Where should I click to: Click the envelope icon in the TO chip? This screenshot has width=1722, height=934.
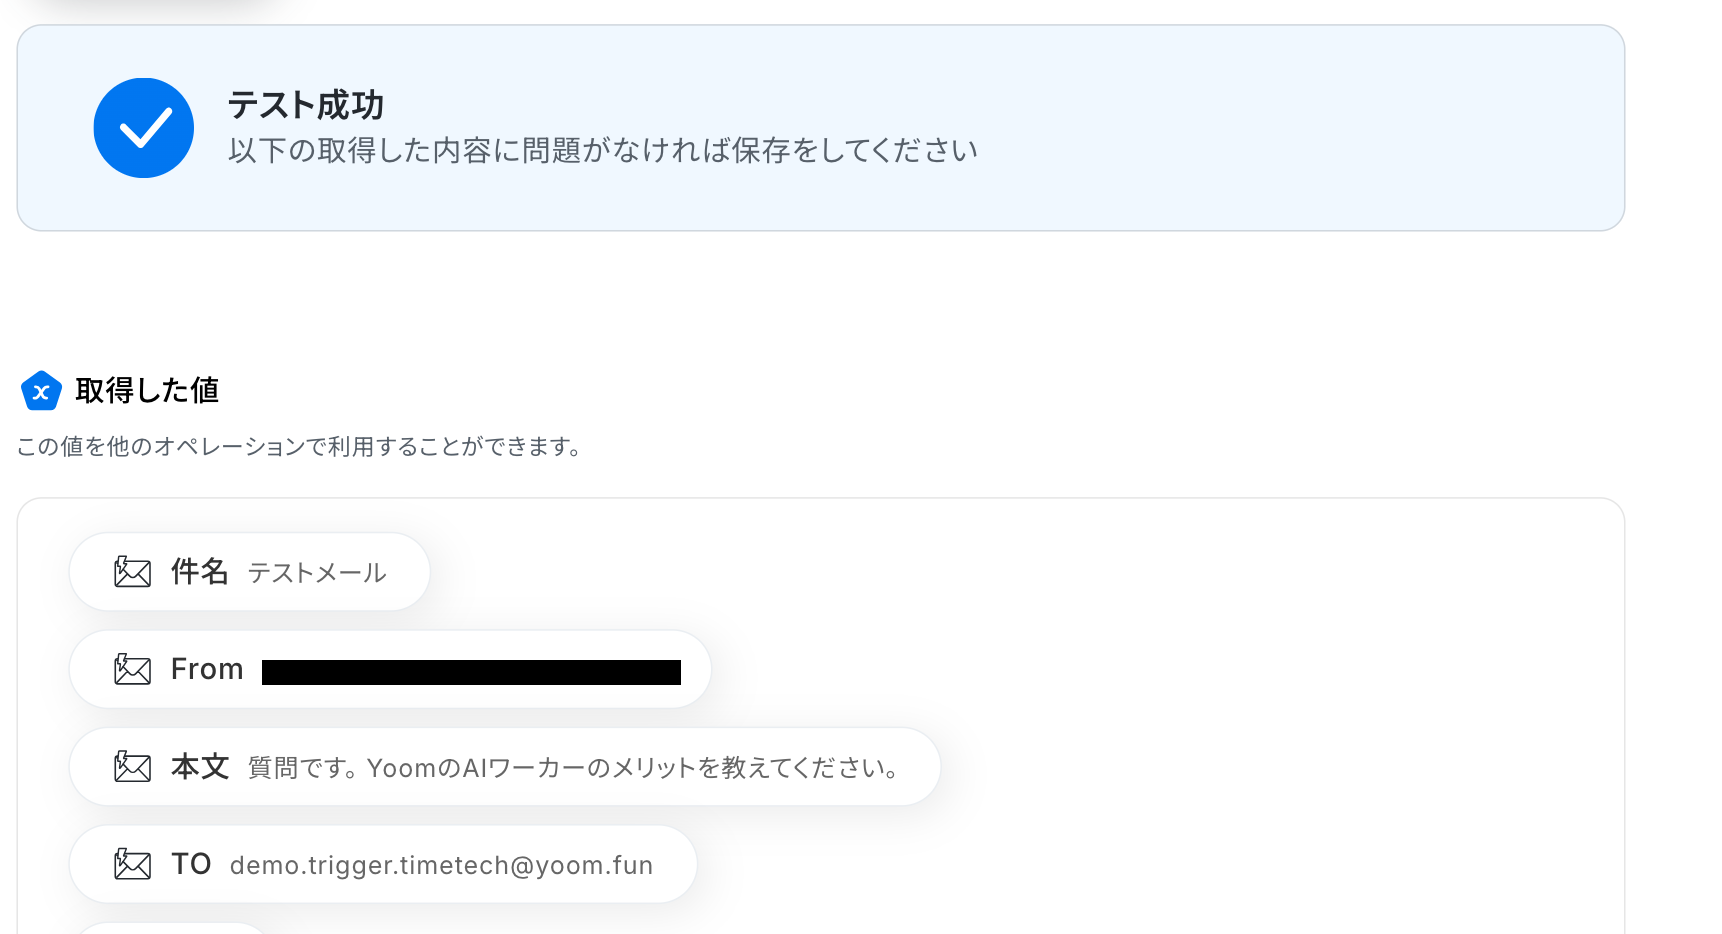click(132, 864)
